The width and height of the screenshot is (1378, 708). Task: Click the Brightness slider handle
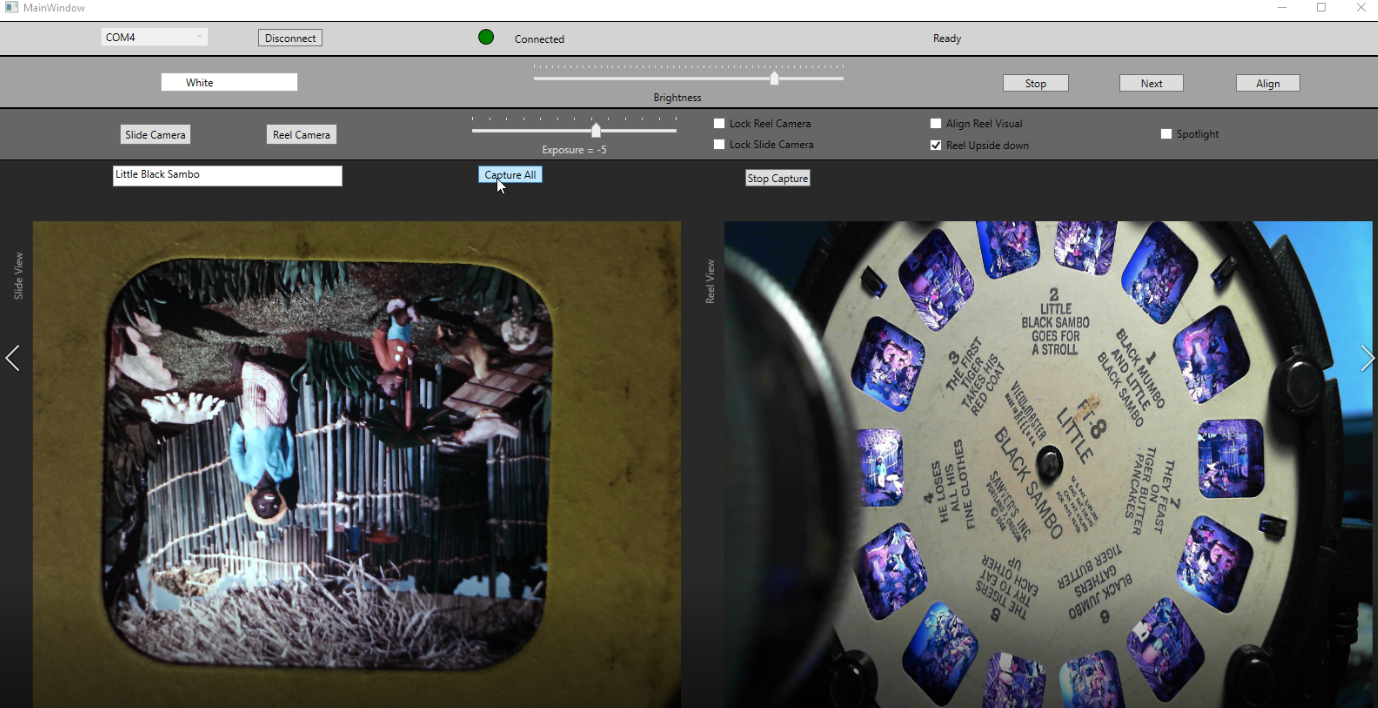(x=774, y=78)
